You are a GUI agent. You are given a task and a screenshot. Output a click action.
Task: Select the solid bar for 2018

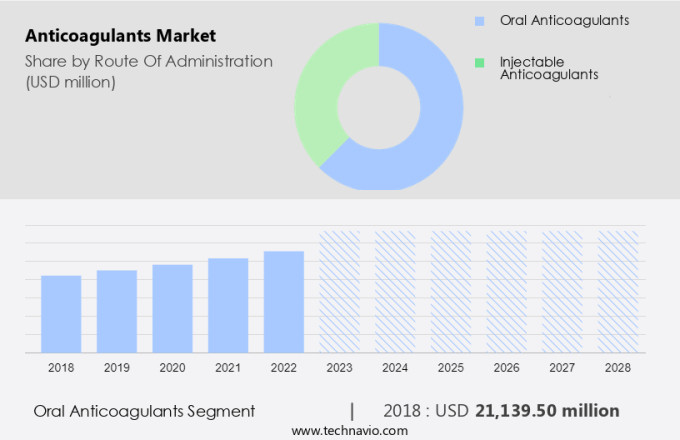(61, 313)
